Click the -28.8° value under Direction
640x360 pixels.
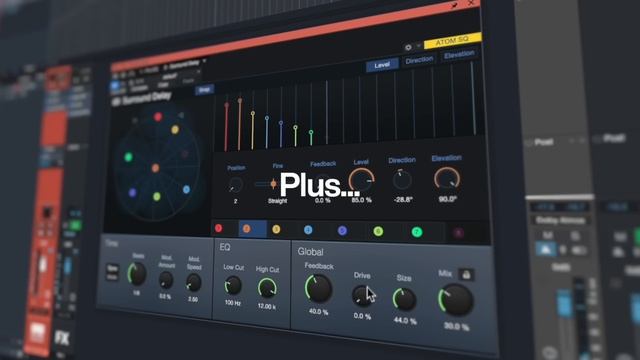403,200
